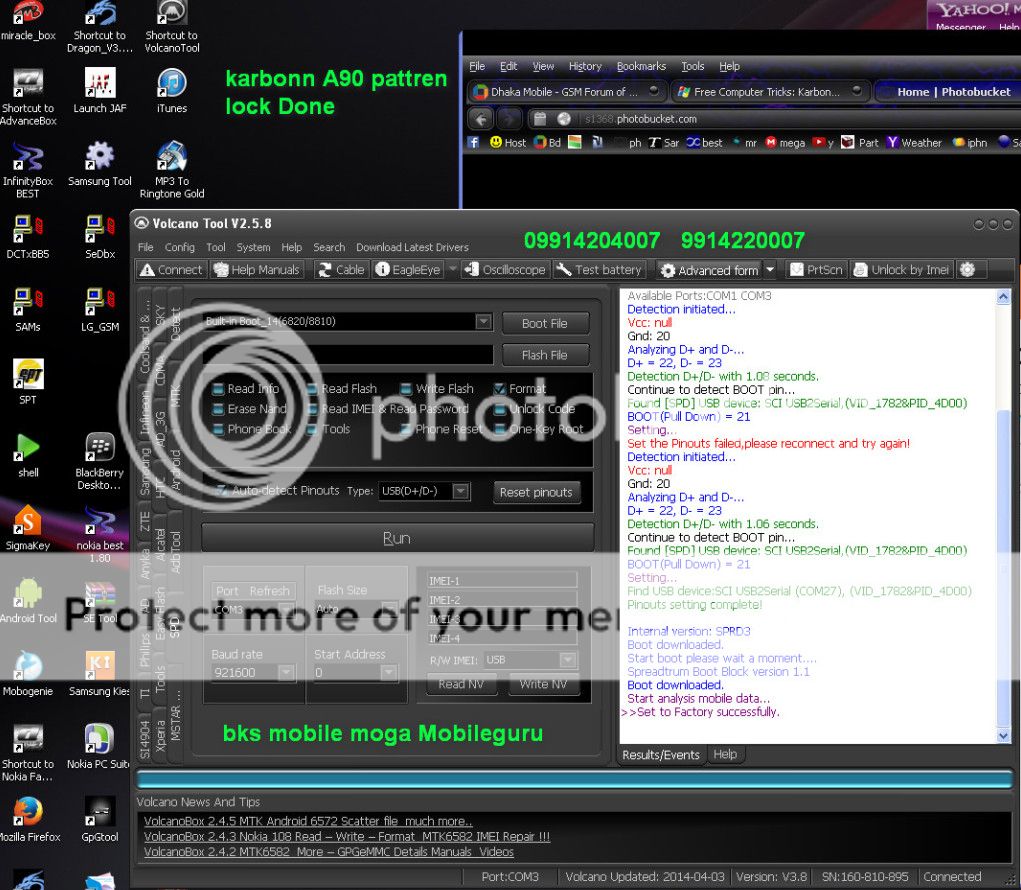The image size is (1021, 890).
Task: Open the Bookmarks menu in Firefox
Action: (x=641, y=66)
